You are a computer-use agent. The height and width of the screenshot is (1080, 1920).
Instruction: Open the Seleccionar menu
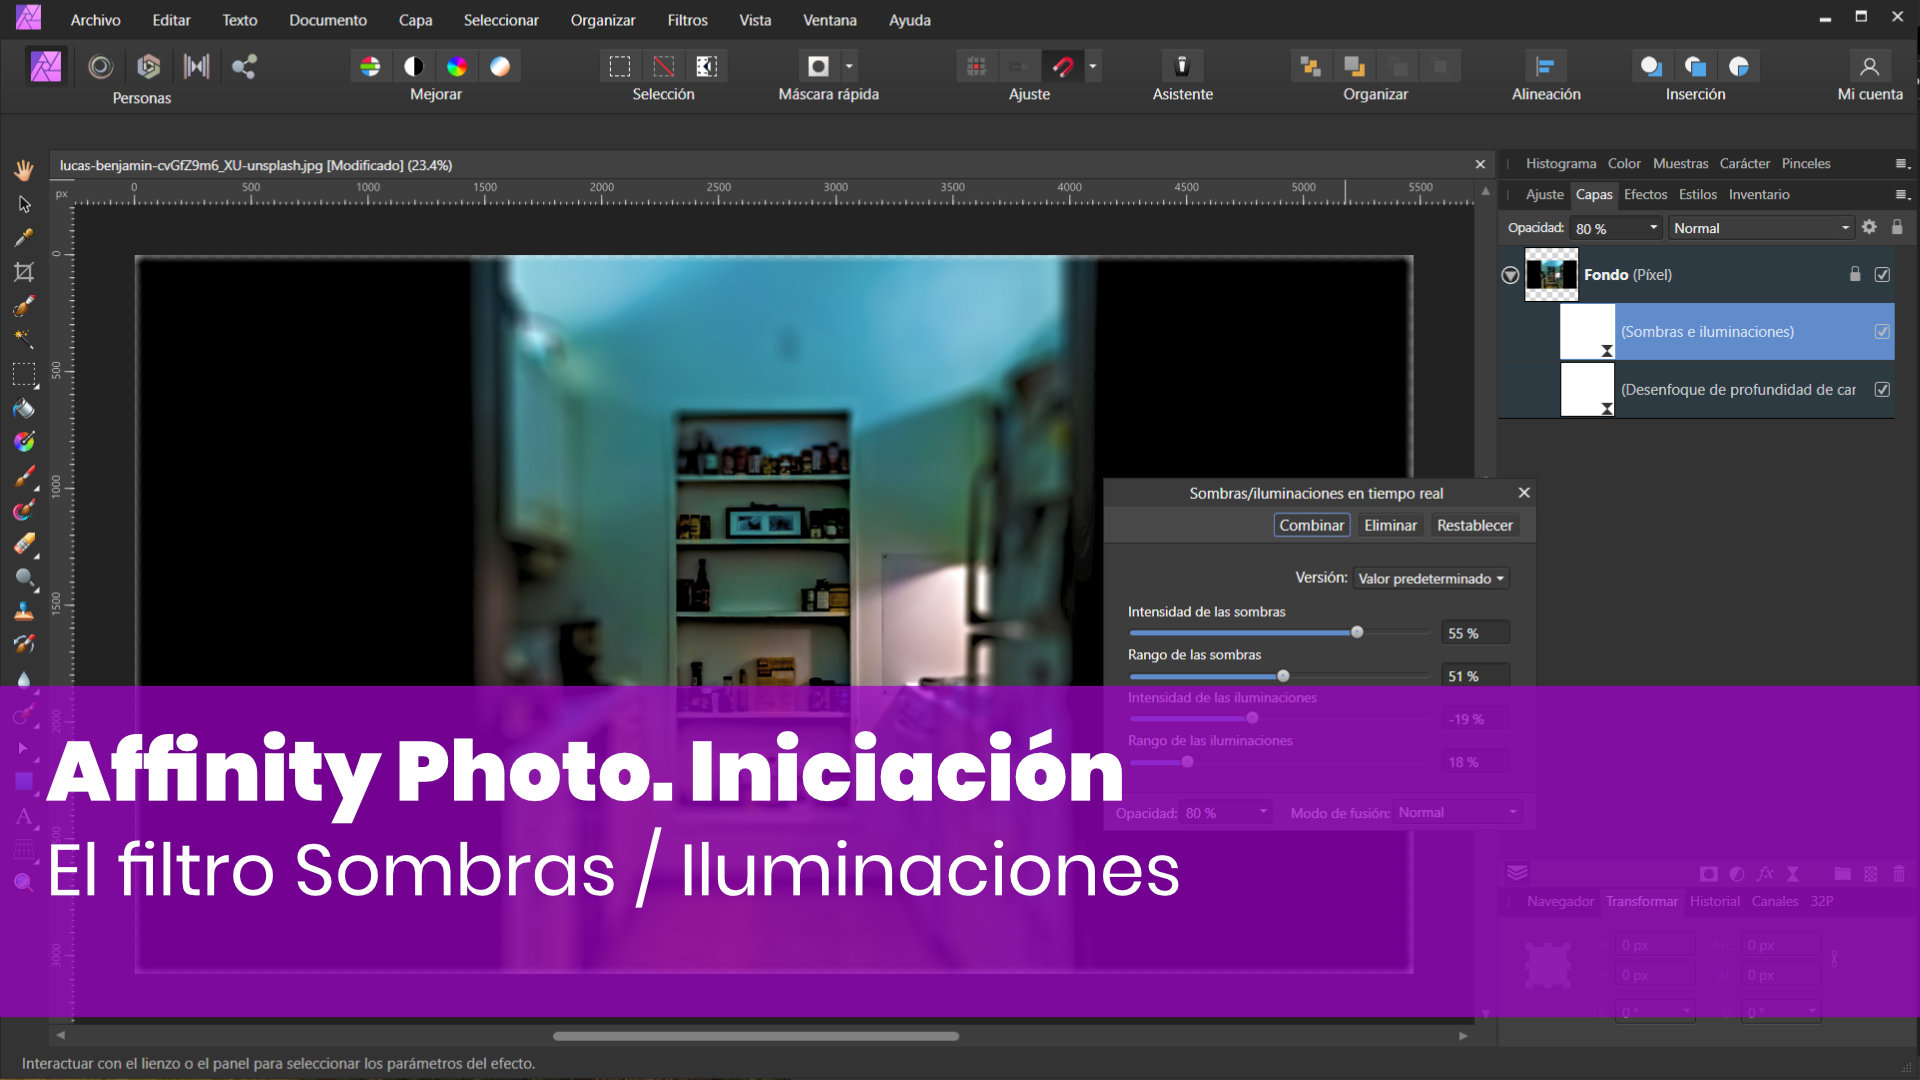pyautogui.click(x=501, y=20)
